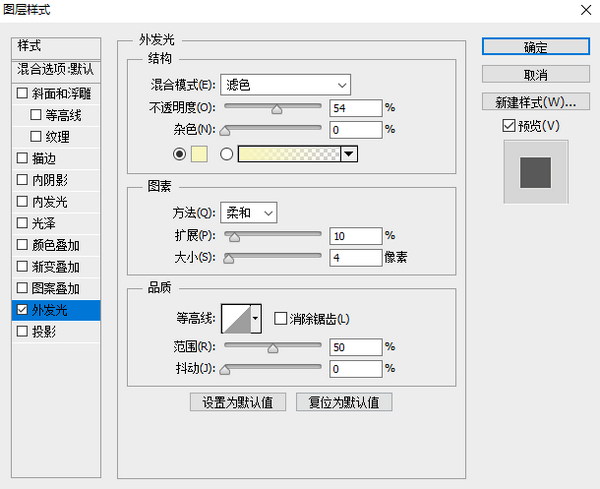This screenshot has width=600, height=489.
Task: Toggle the 预览 preview checkbox
Action: (x=509, y=126)
